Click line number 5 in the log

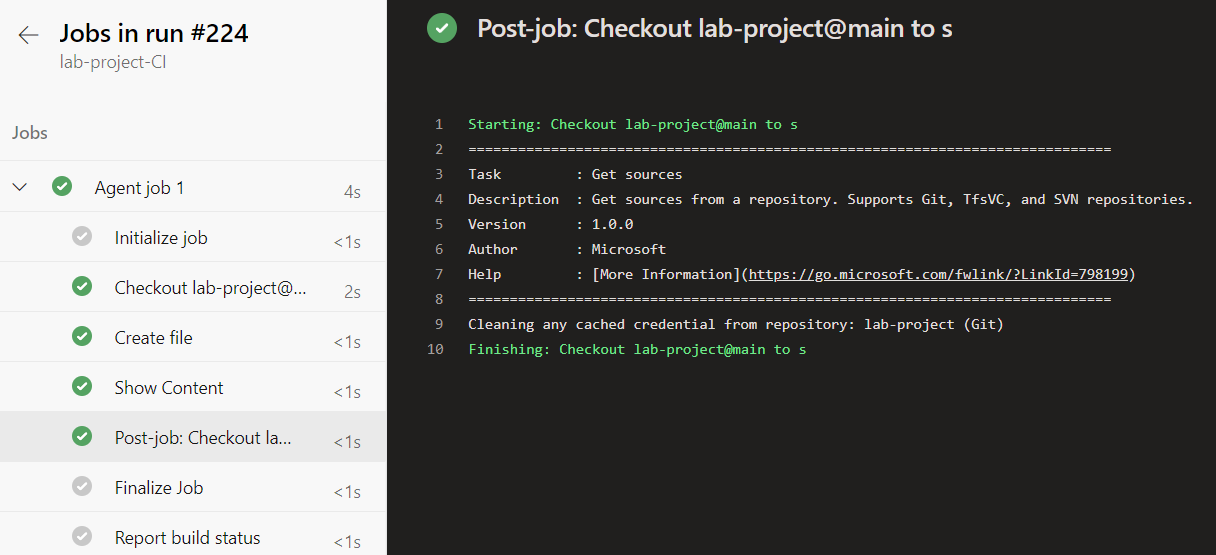(439, 224)
